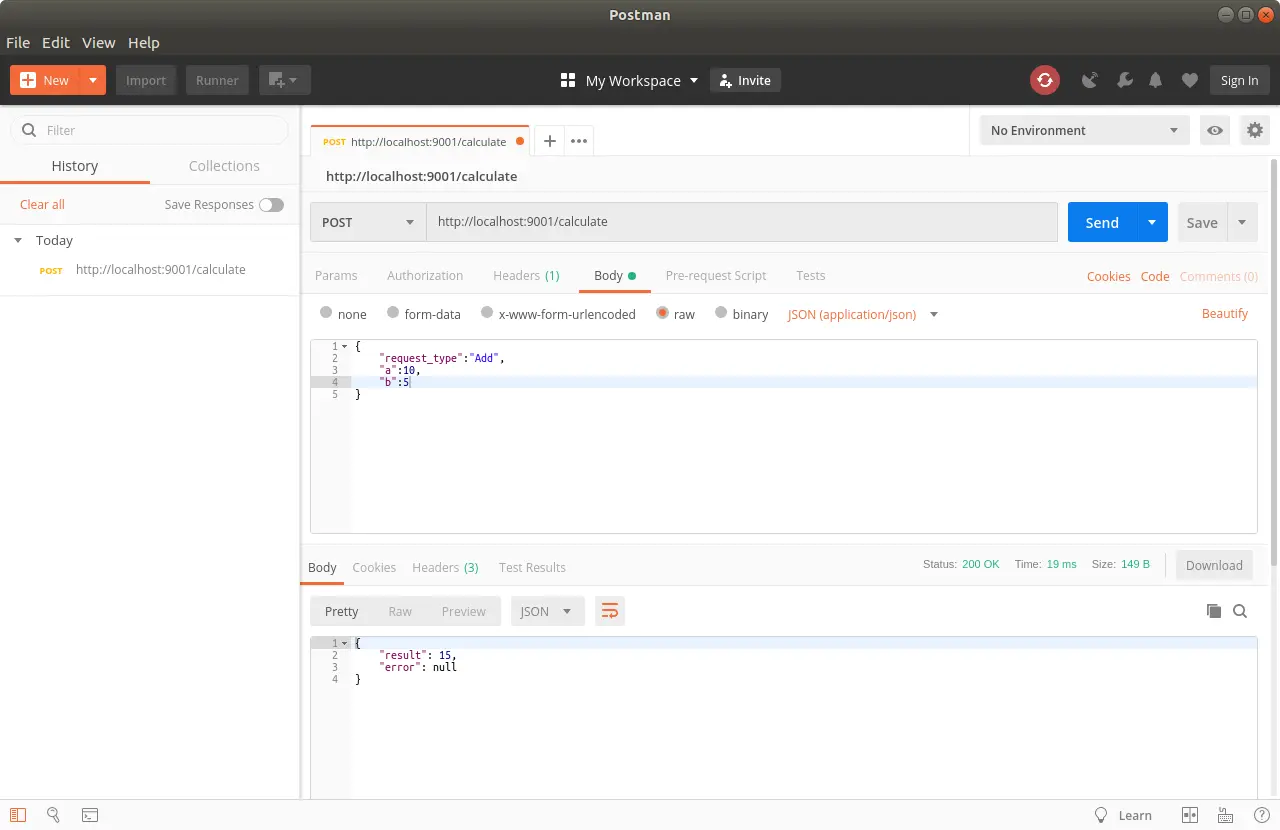
Task: Open settings via the wrench icon
Action: 1124,80
